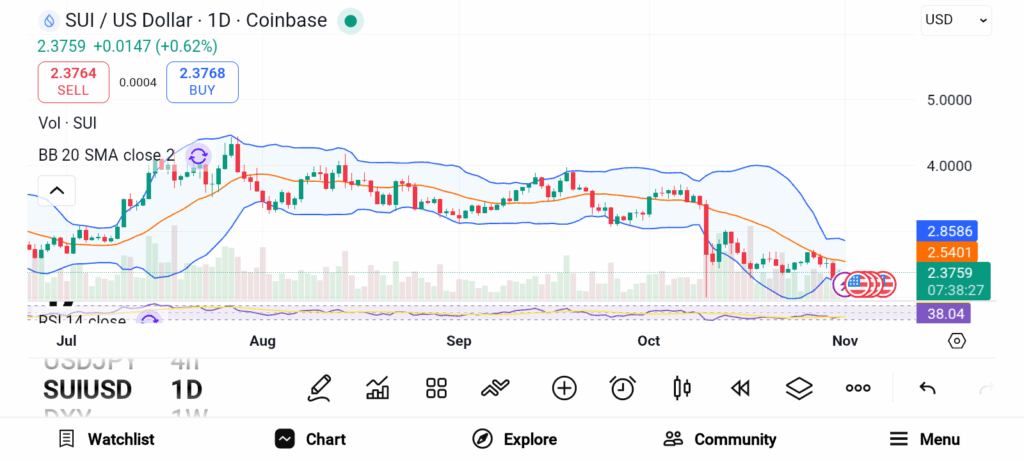Image resolution: width=1024 pixels, height=461 pixels.
Task: Click the compare symbols wavy-lines icon
Action: pos(496,388)
